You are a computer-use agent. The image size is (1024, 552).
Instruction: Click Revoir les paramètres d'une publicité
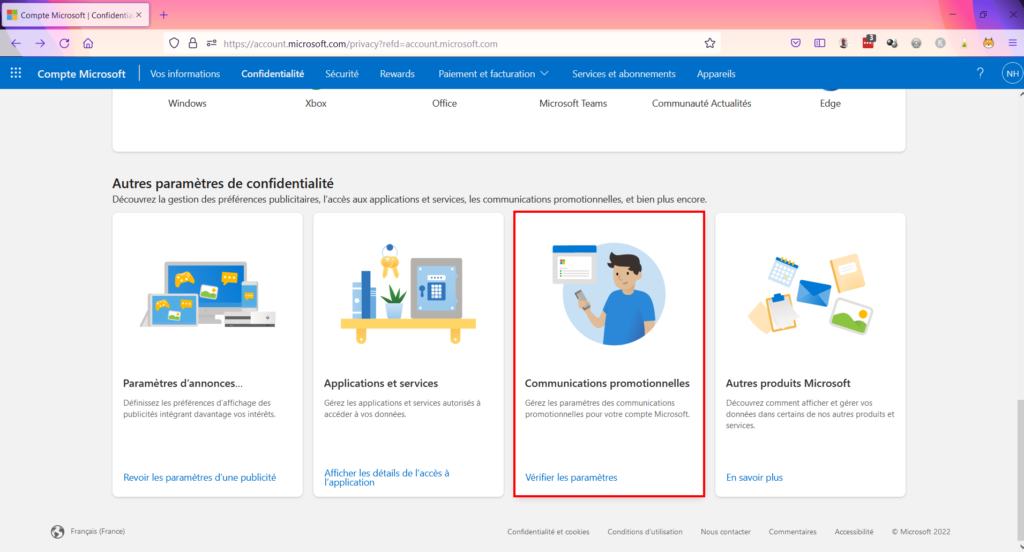199,478
